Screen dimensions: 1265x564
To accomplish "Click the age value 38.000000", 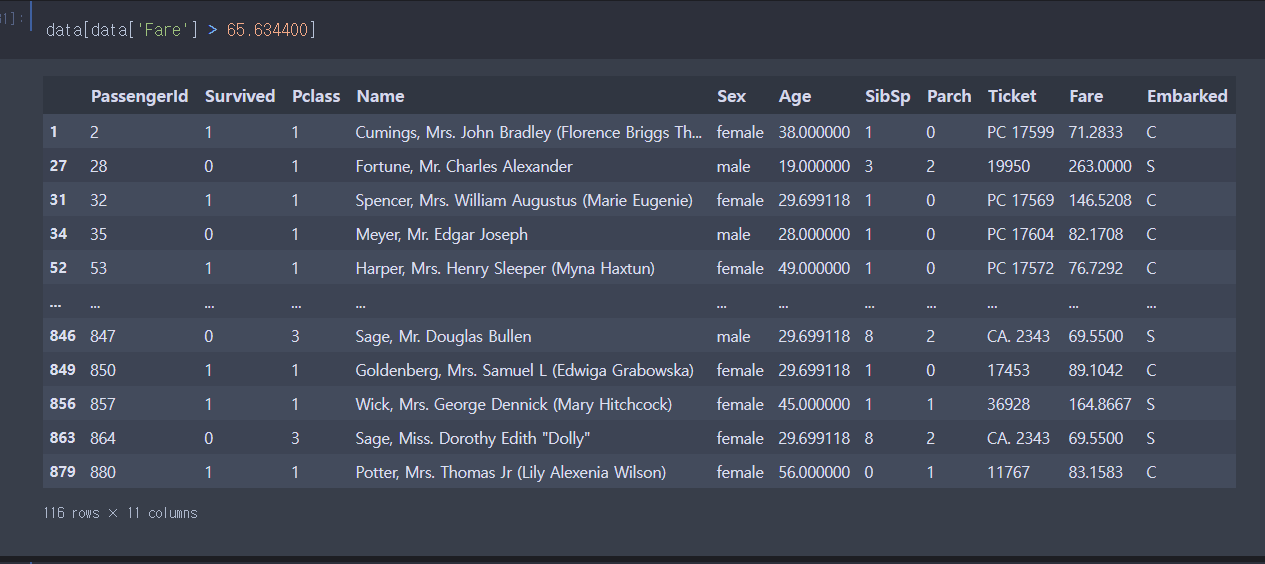I will [x=814, y=132].
